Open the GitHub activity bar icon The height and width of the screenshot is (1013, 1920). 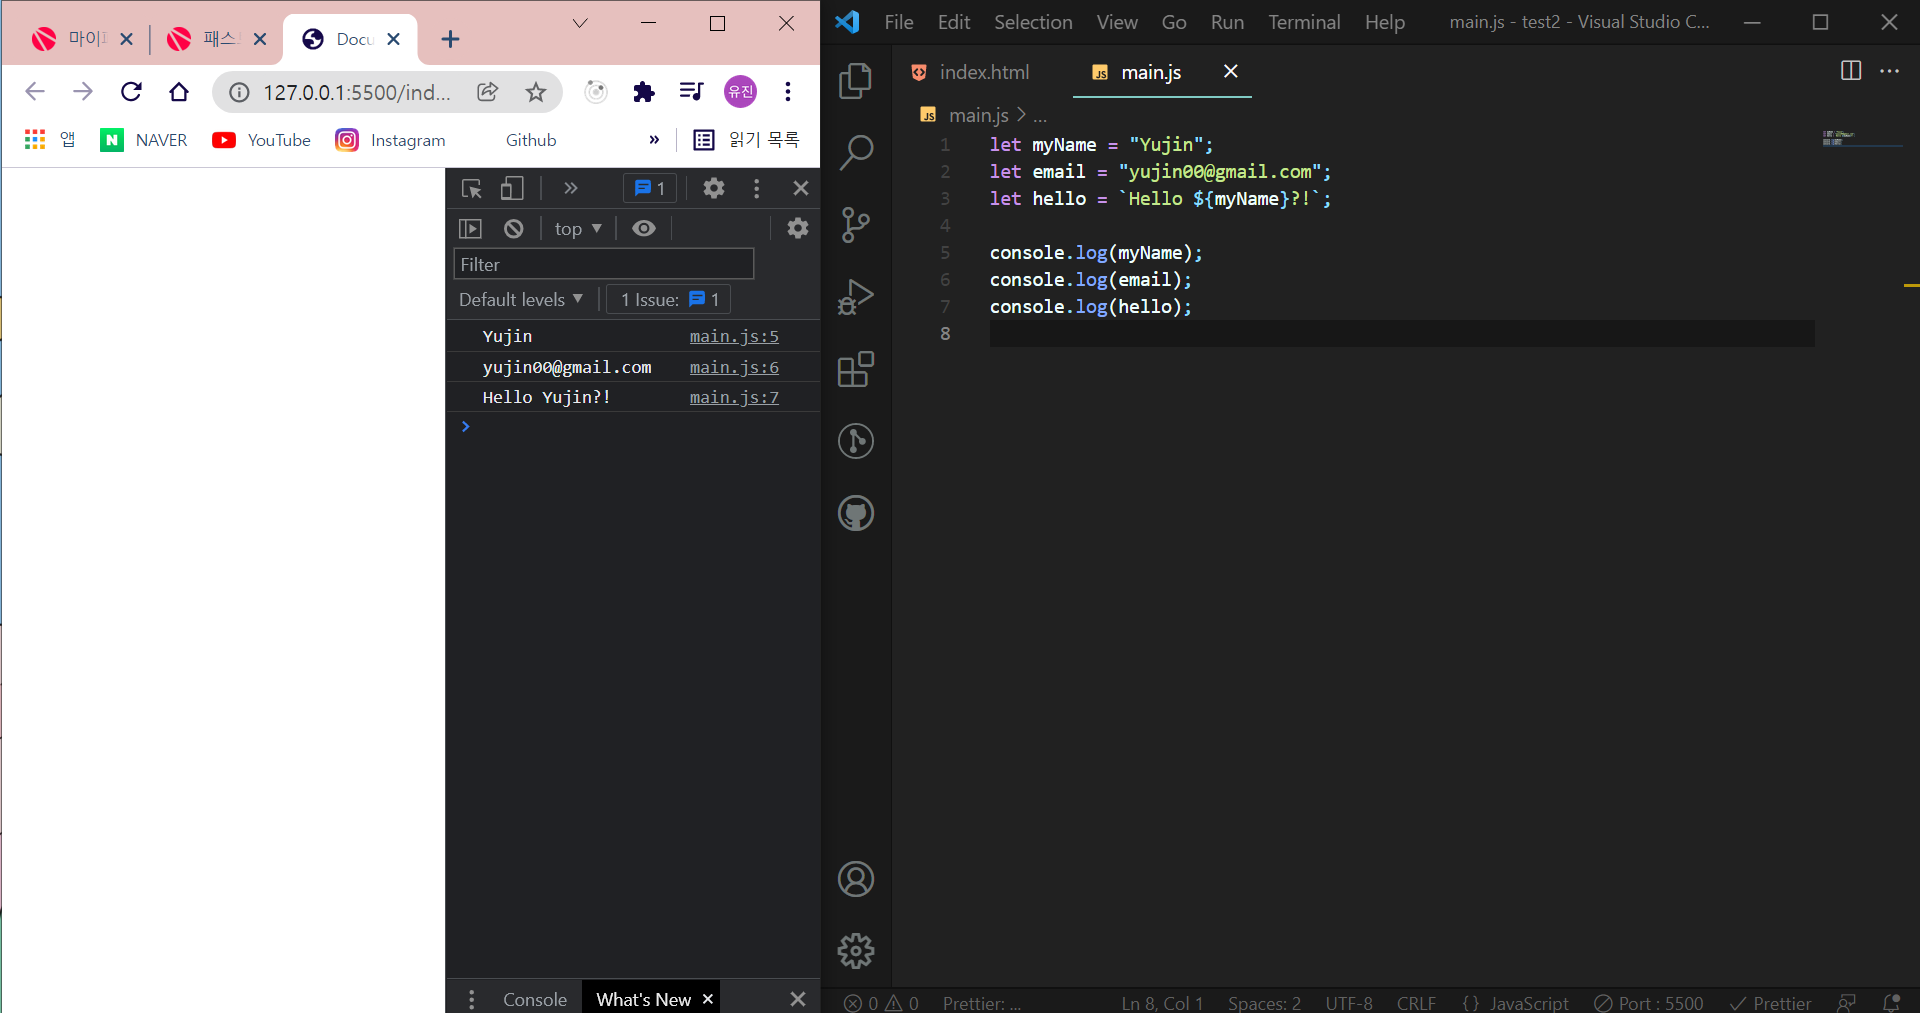pyautogui.click(x=855, y=513)
